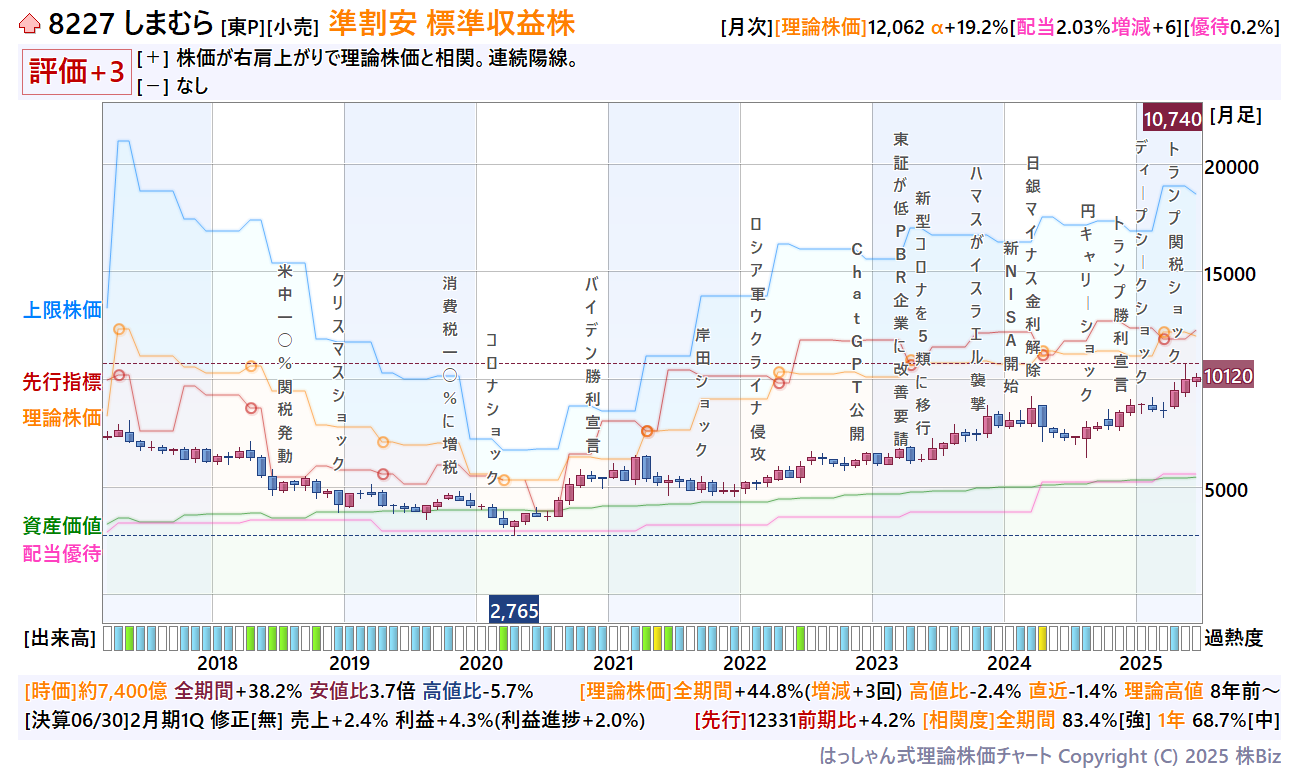Click the 5000 axis value

point(1228,490)
